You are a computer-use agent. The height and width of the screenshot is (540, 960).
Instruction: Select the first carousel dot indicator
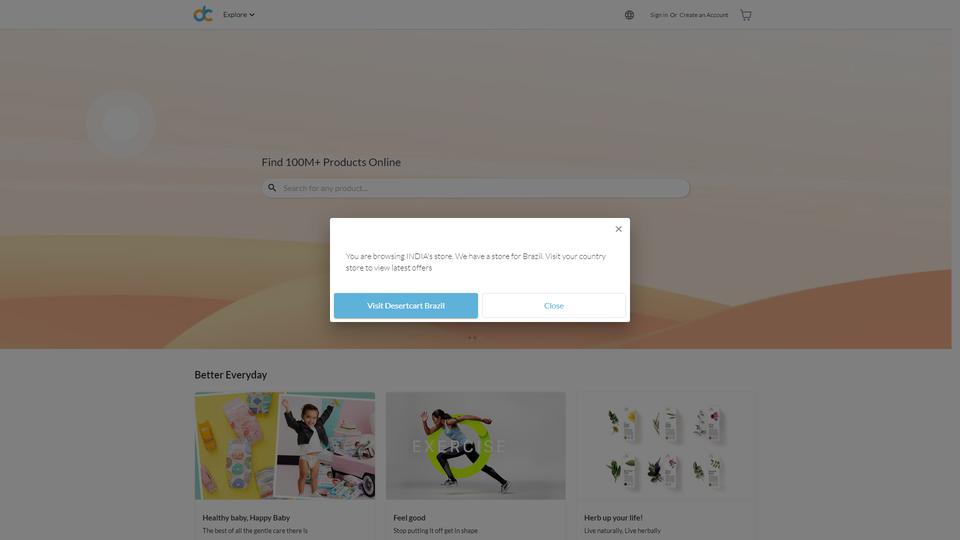pos(470,337)
